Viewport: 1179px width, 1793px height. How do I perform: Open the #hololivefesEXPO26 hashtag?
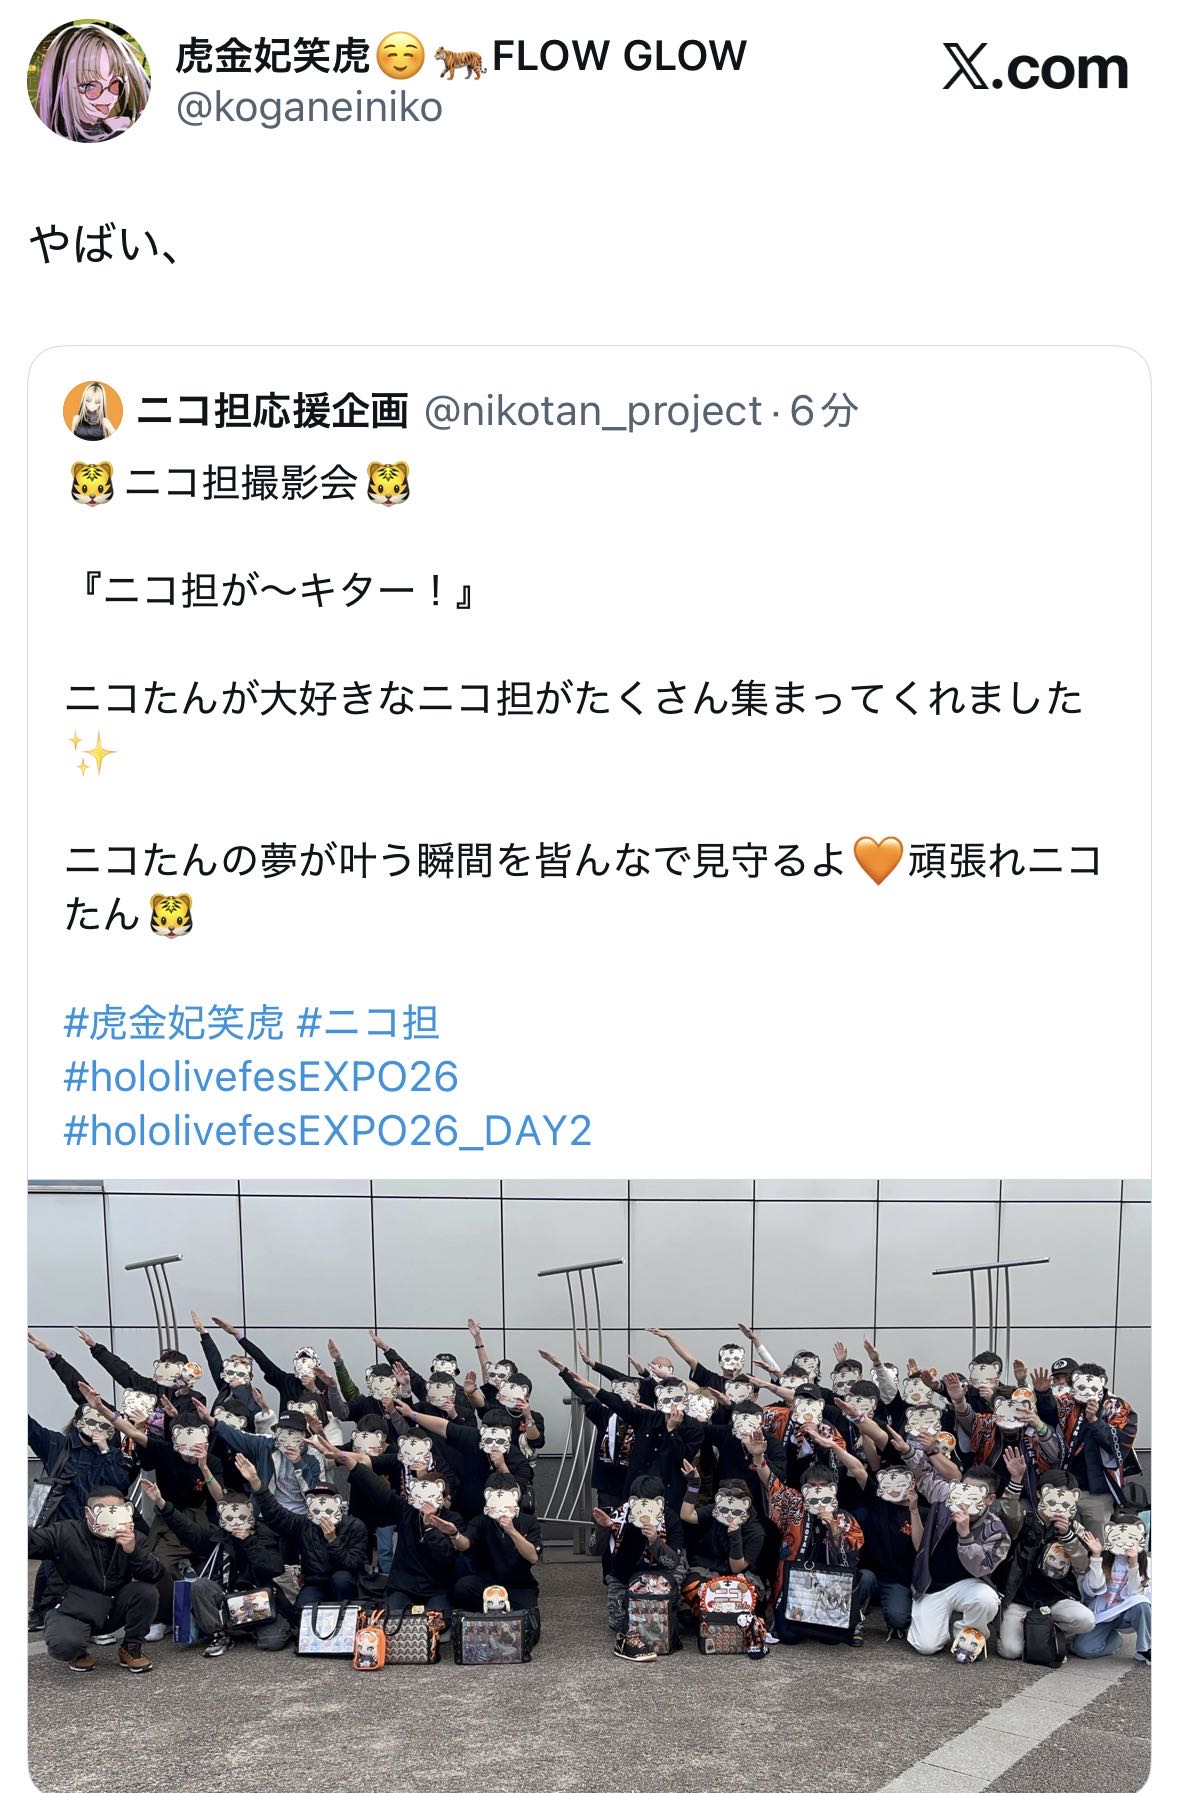tap(261, 1077)
